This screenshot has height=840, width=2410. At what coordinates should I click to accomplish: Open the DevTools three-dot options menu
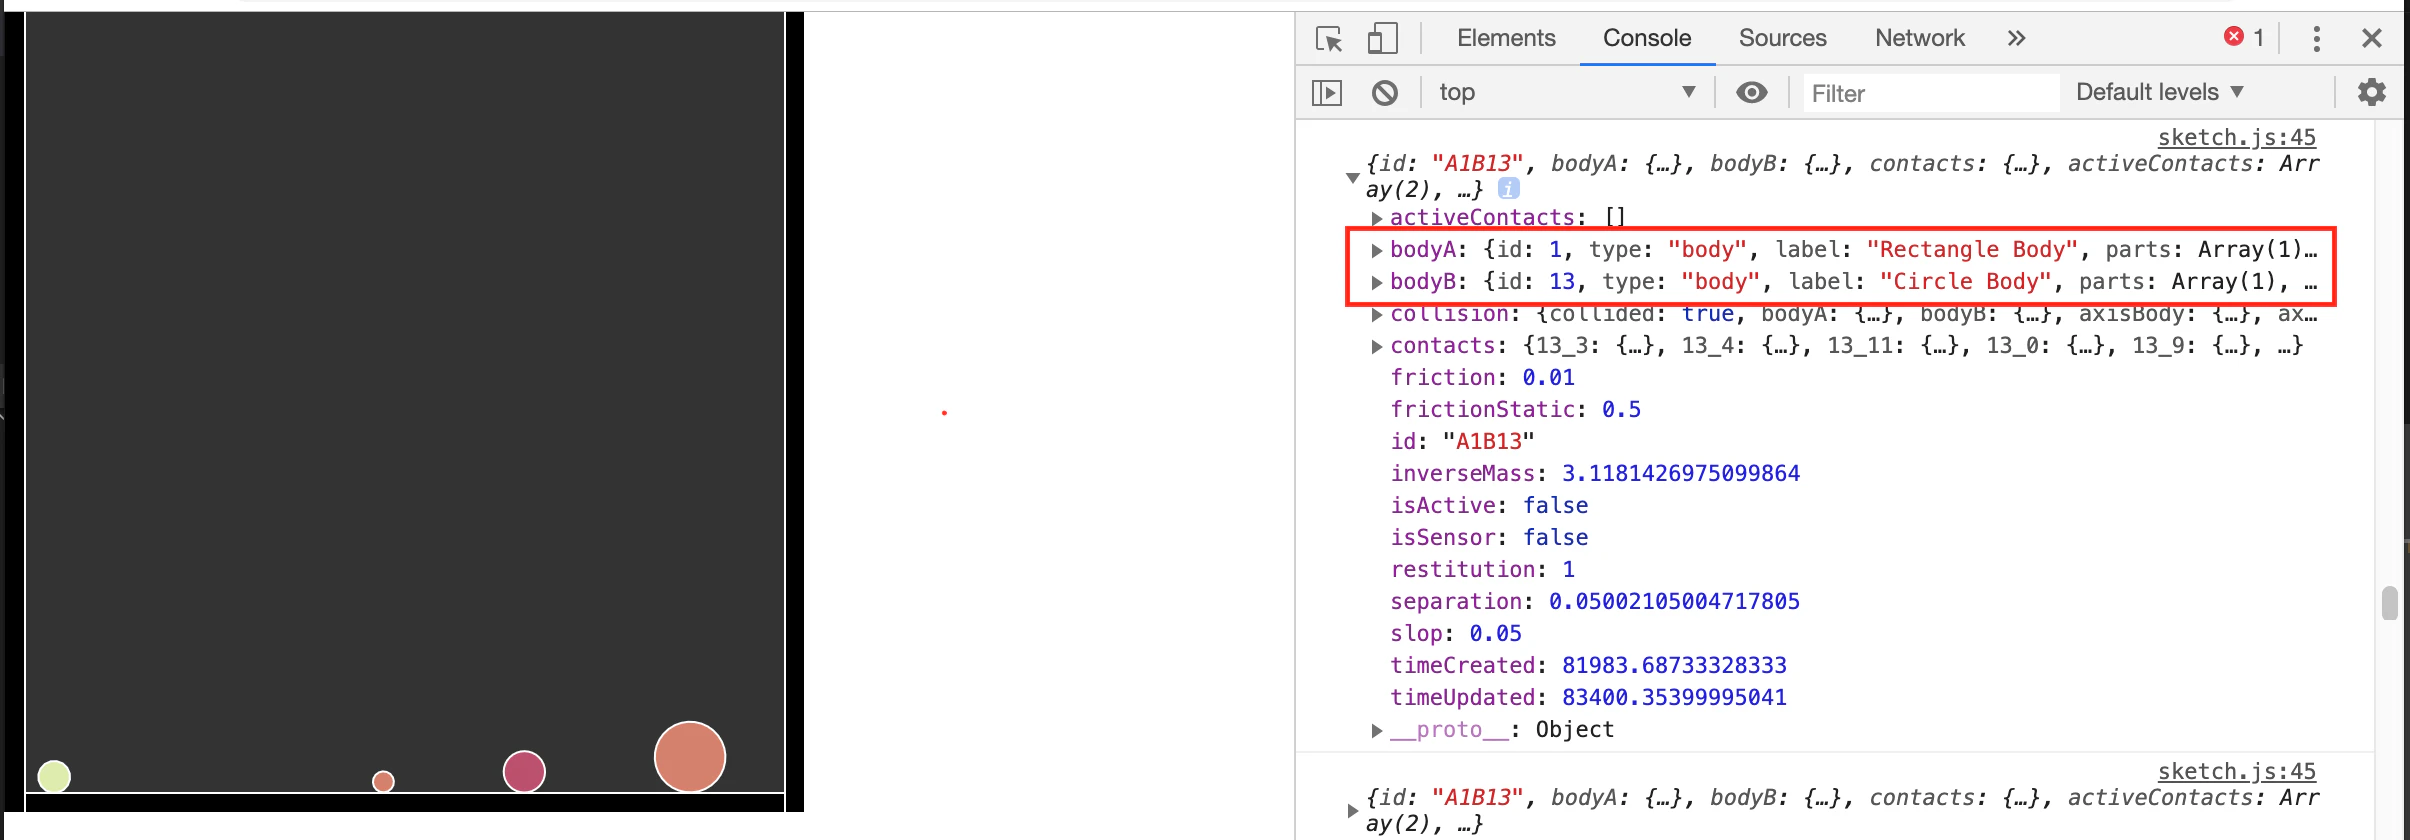pyautogui.click(x=2316, y=39)
